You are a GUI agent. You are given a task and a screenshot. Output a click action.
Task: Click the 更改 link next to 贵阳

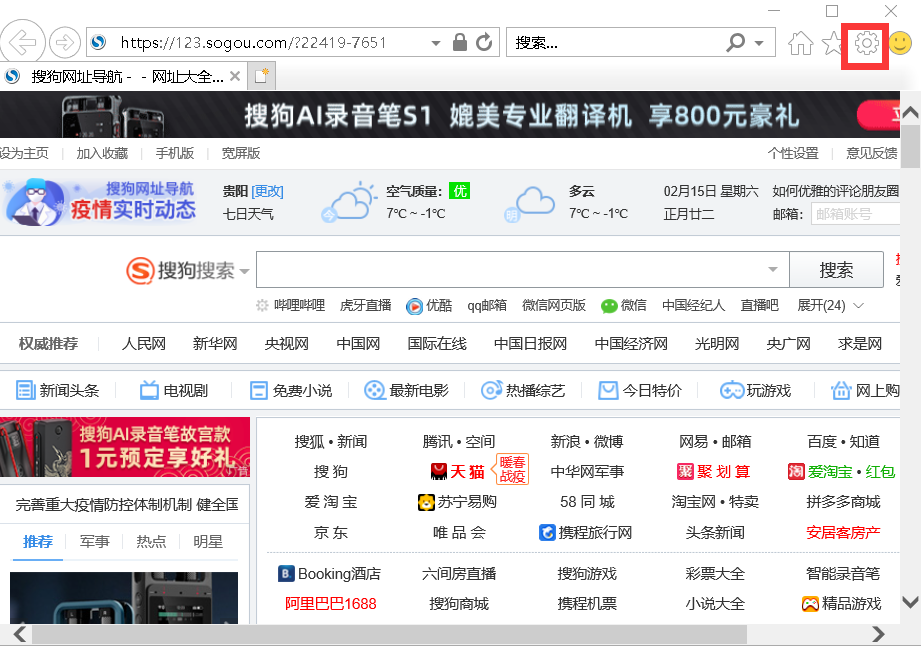[267, 191]
